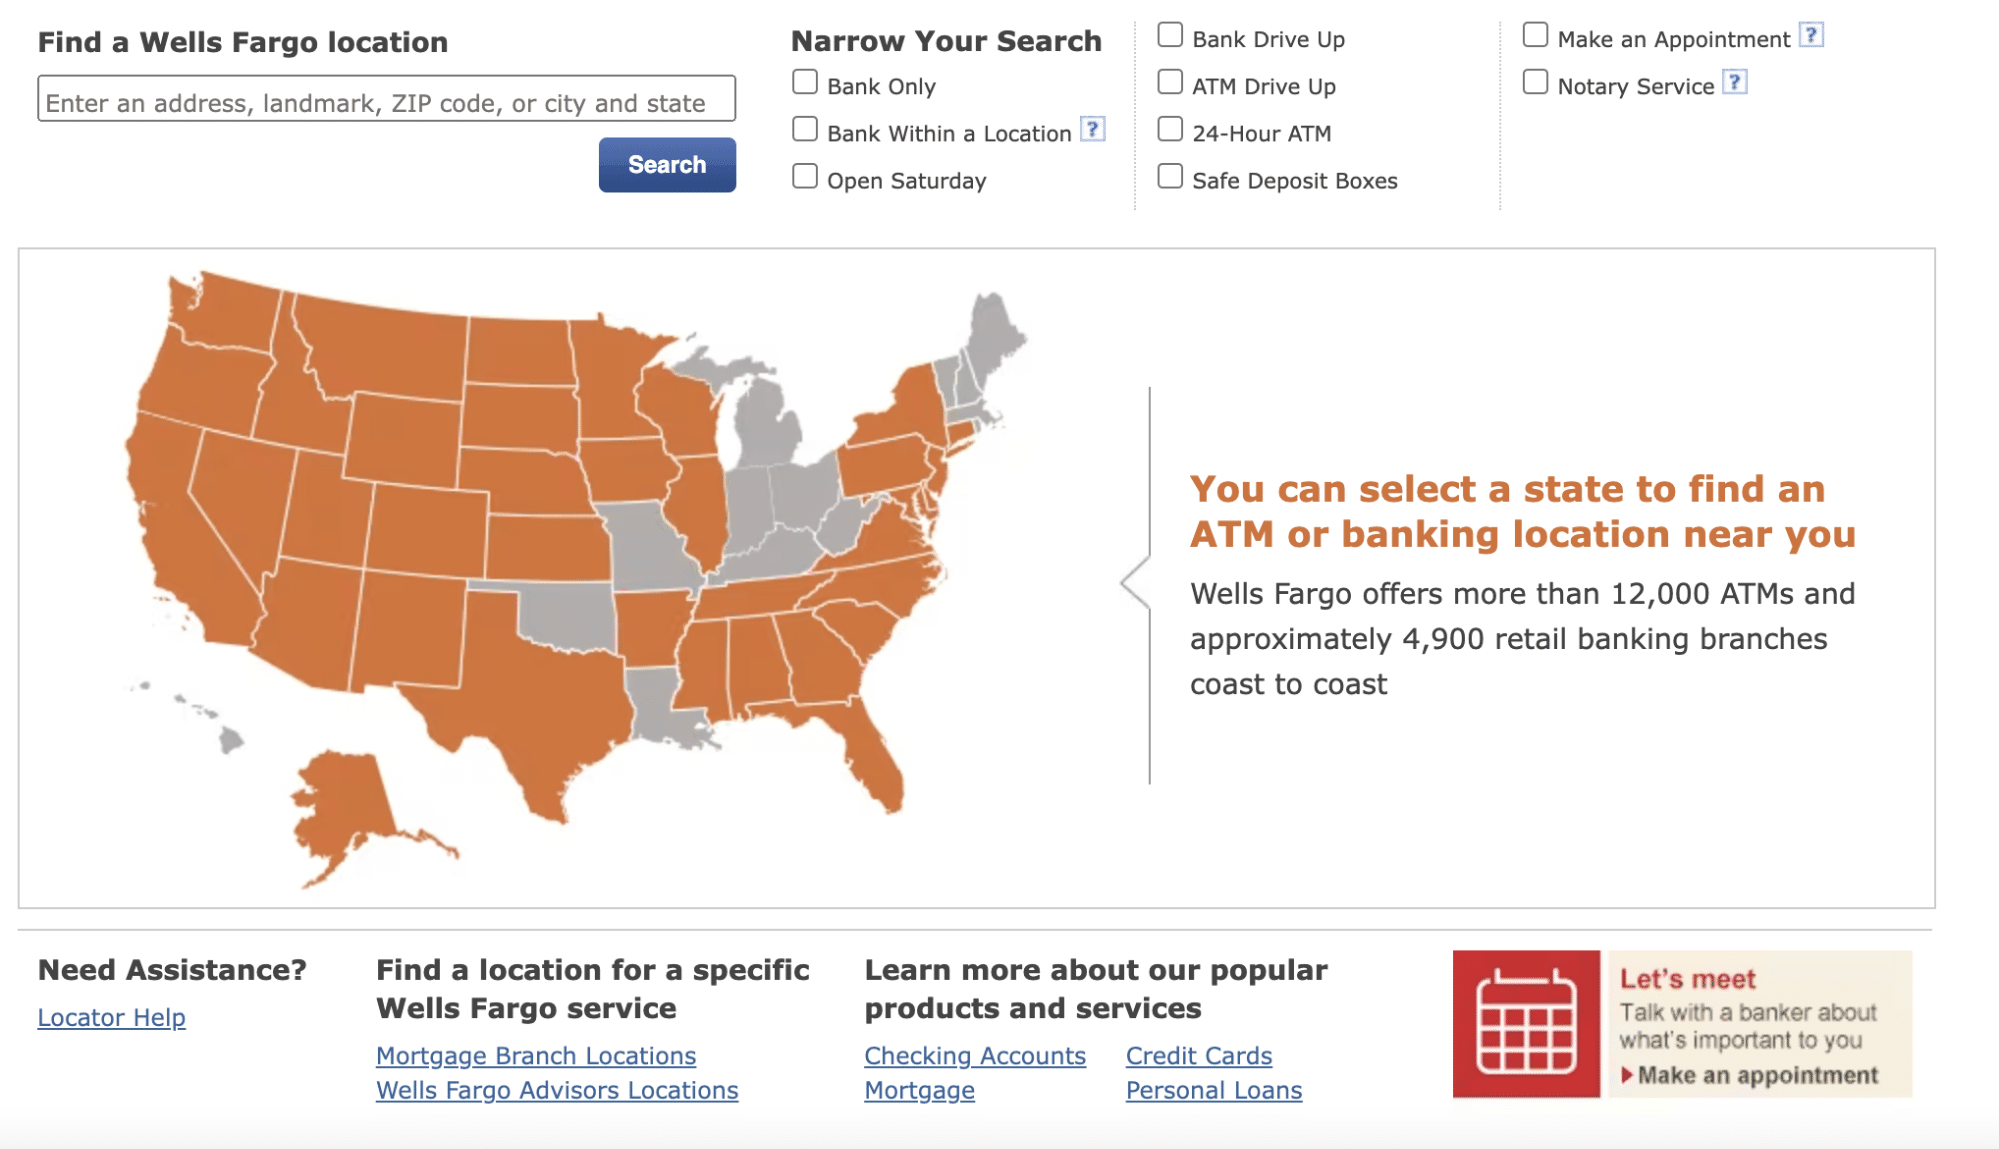1999x1149 pixels.
Task: Learn about Checking Accounts
Action: 974,1055
